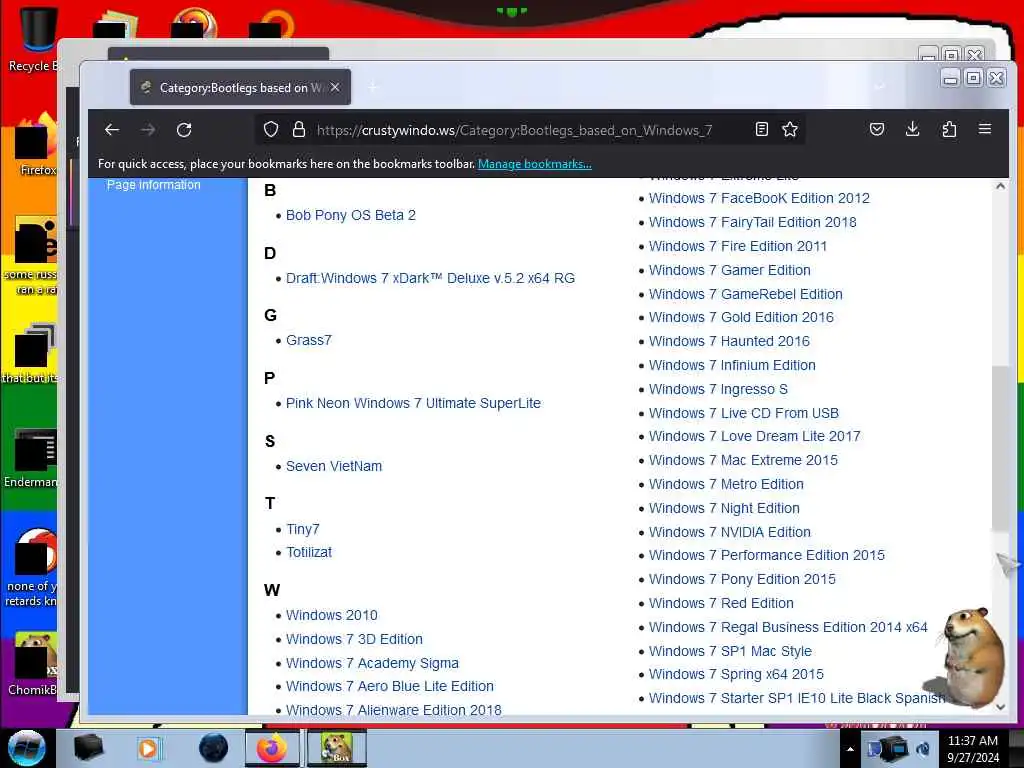1024x768 pixels.
Task: Open the Extensions puzzle icon
Action: (949, 129)
